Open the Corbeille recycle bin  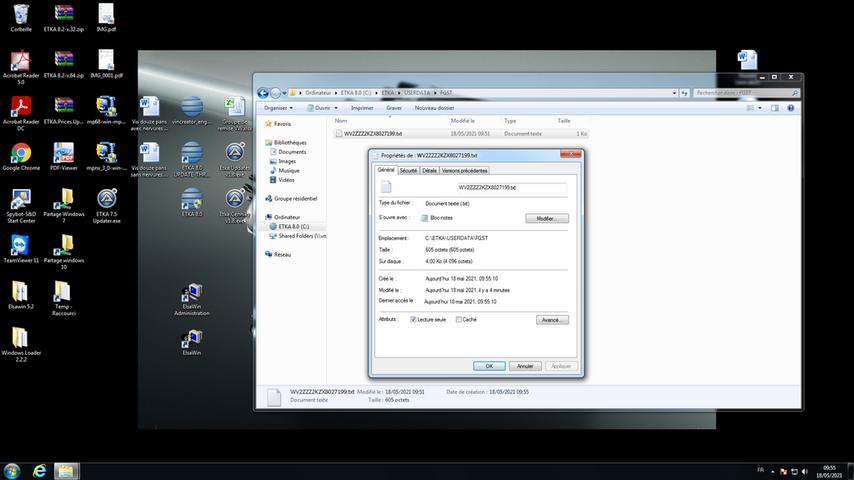click(21, 14)
